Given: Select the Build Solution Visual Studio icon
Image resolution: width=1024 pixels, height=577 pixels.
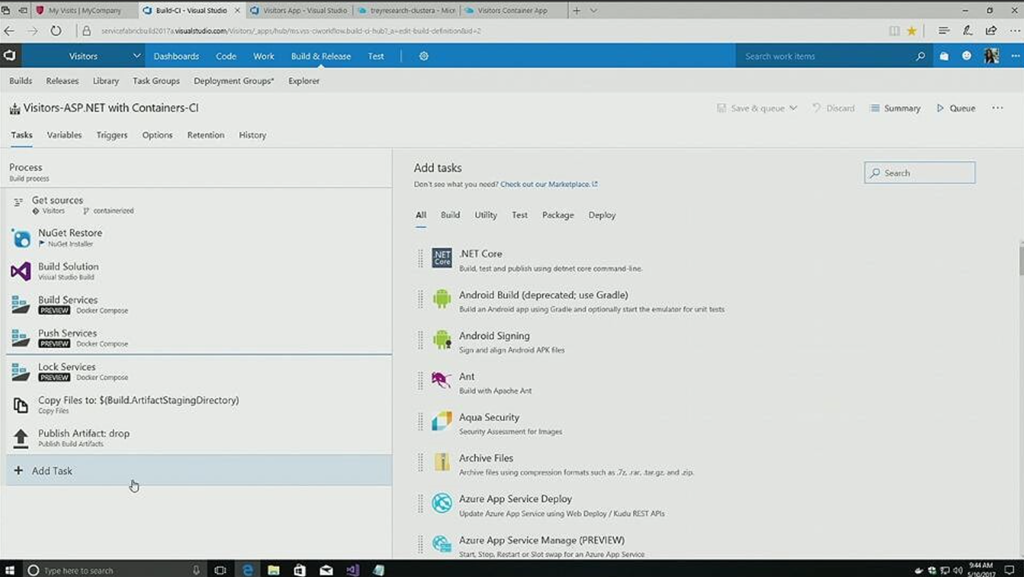Looking at the screenshot, I should pyautogui.click(x=21, y=271).
